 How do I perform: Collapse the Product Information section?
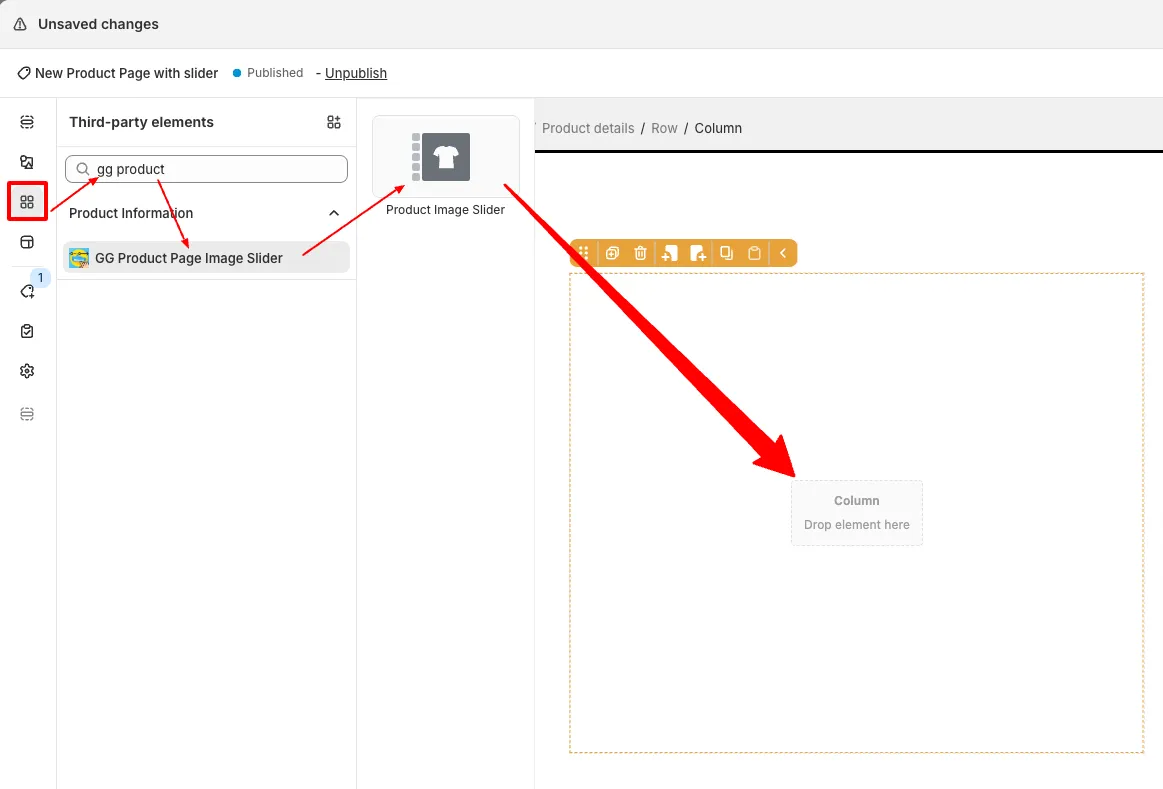click(333, 212)
